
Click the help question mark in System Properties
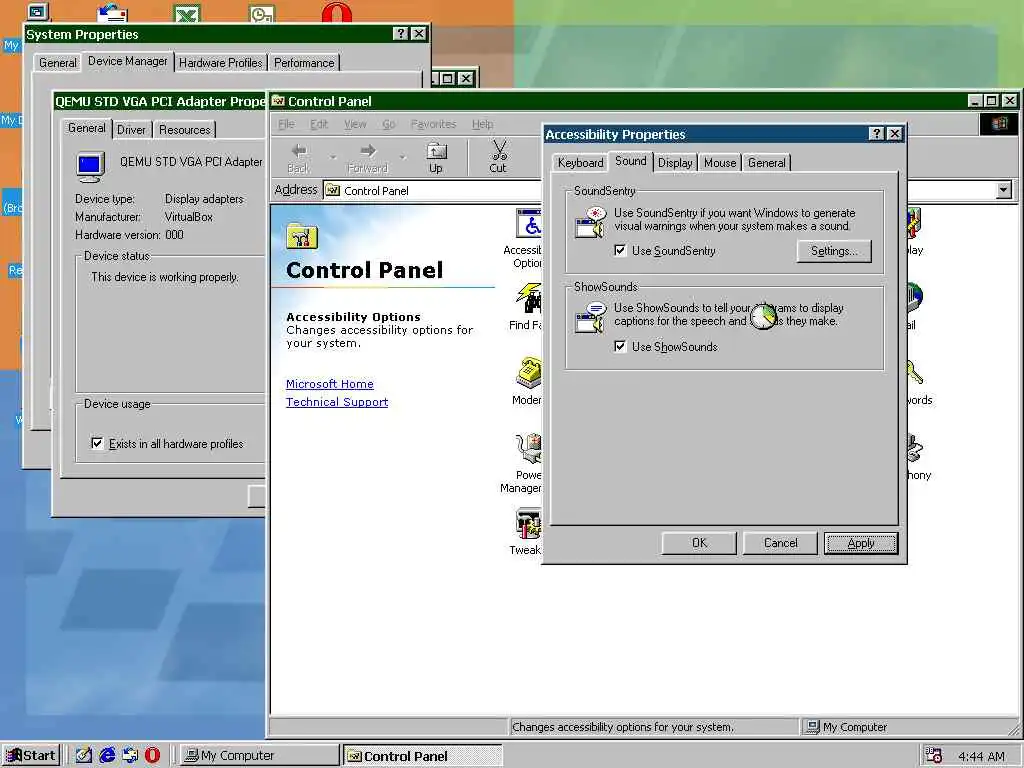pyautogui.click(x=402, y=34)
